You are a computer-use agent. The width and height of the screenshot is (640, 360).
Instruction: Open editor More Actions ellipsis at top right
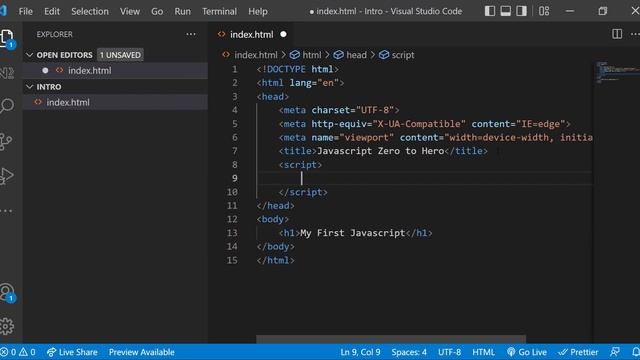pos(635,34)
